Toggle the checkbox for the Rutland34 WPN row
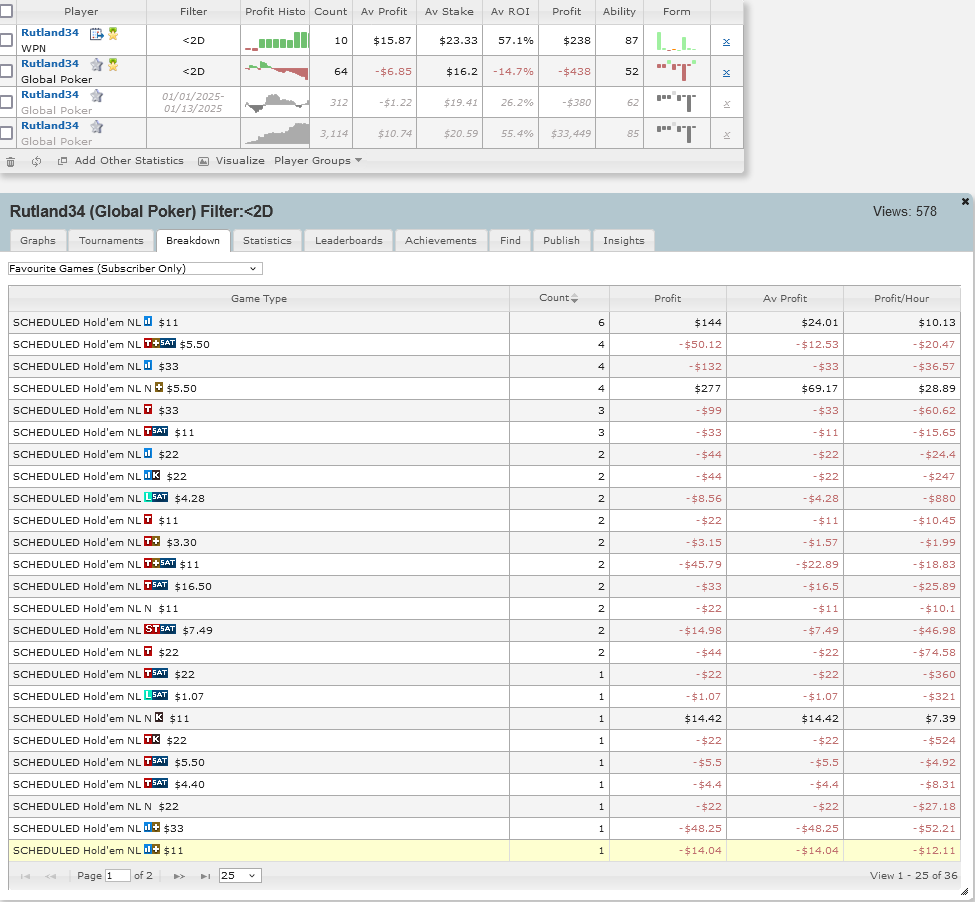The width and height of the screenshot is (975, 902). [x=7, y=37]
